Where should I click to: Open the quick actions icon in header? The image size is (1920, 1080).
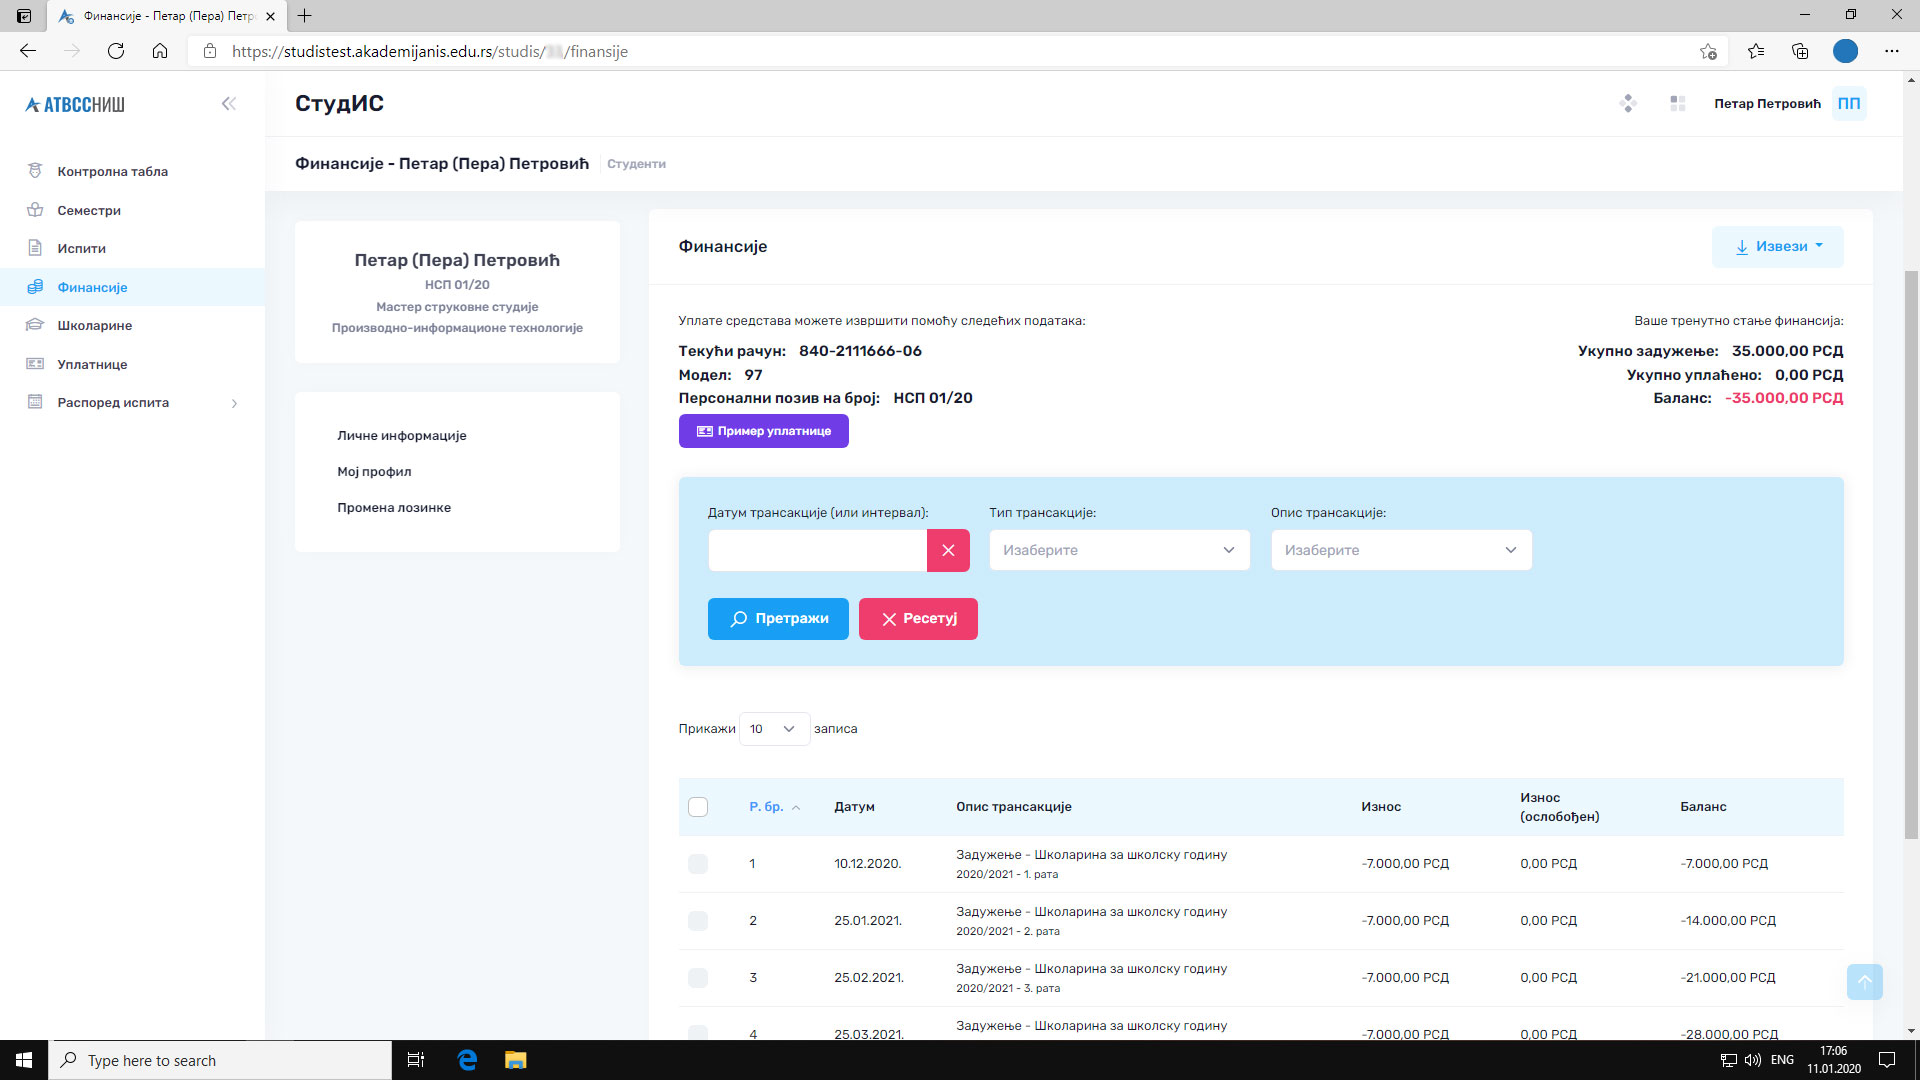tap(1628, 103)
